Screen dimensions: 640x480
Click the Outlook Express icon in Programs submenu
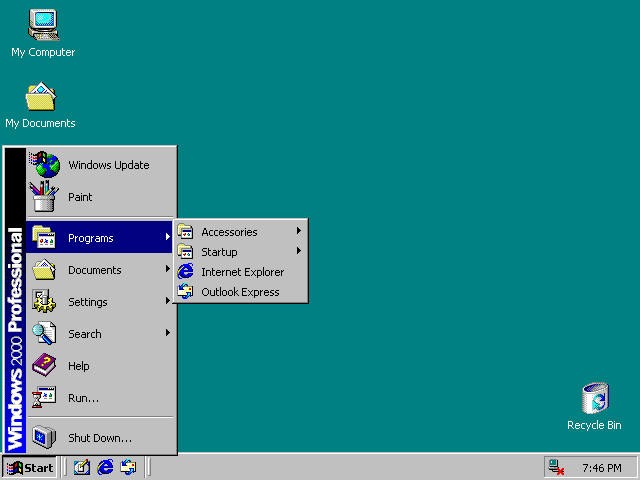tap(185, 291)
